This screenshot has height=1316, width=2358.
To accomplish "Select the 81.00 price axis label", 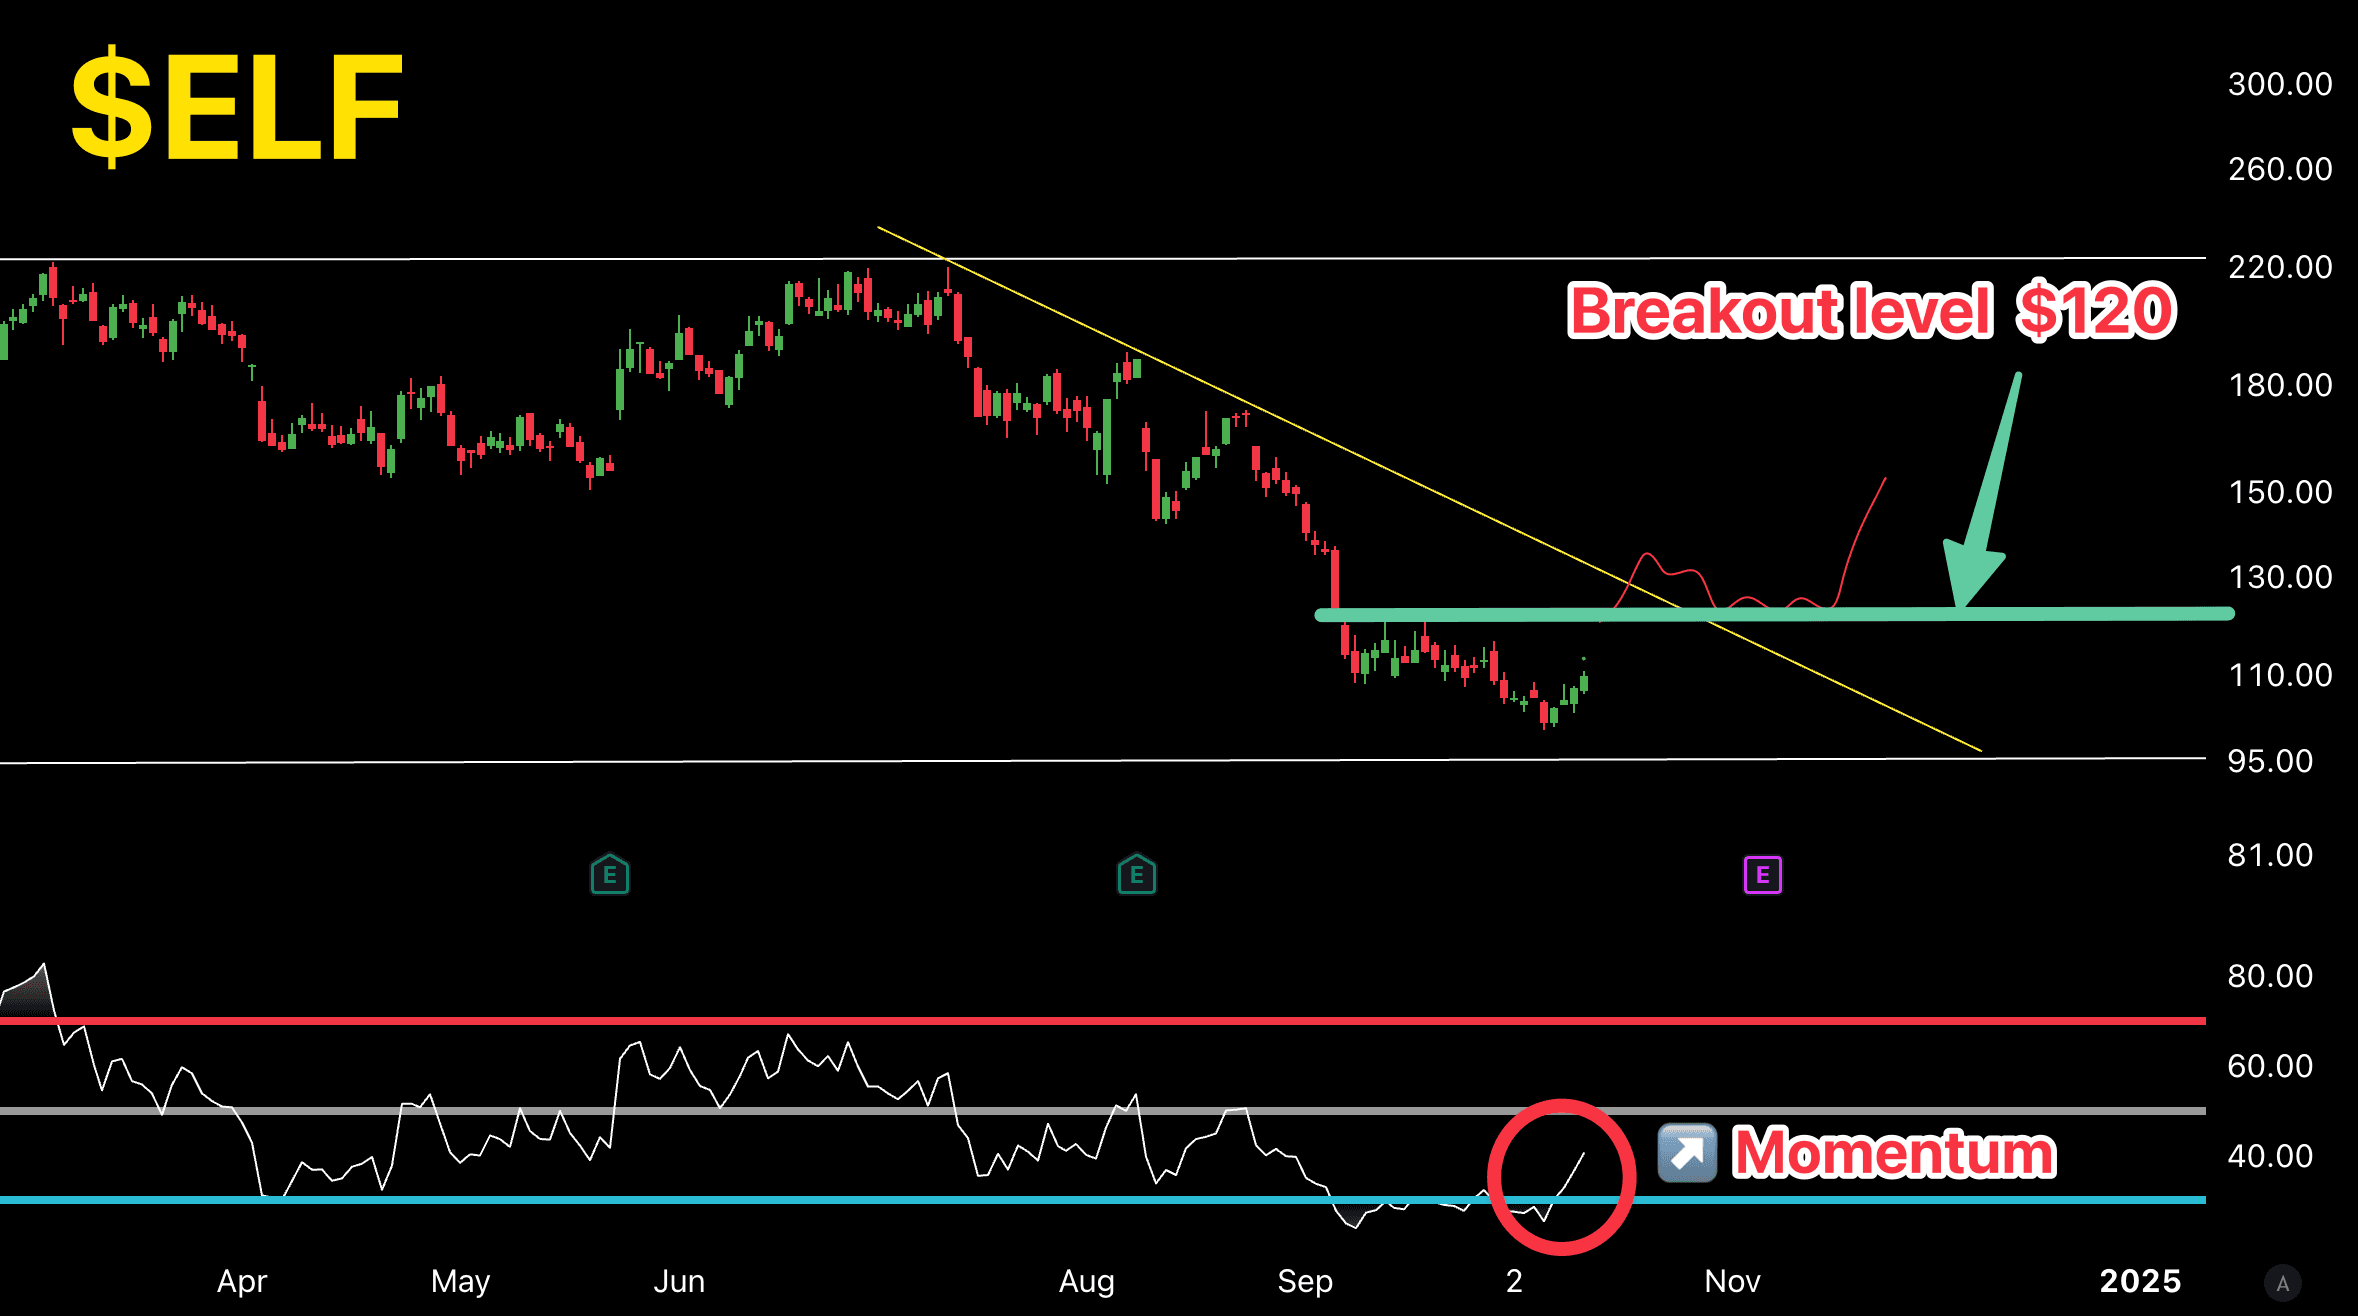I will 2270,855.
